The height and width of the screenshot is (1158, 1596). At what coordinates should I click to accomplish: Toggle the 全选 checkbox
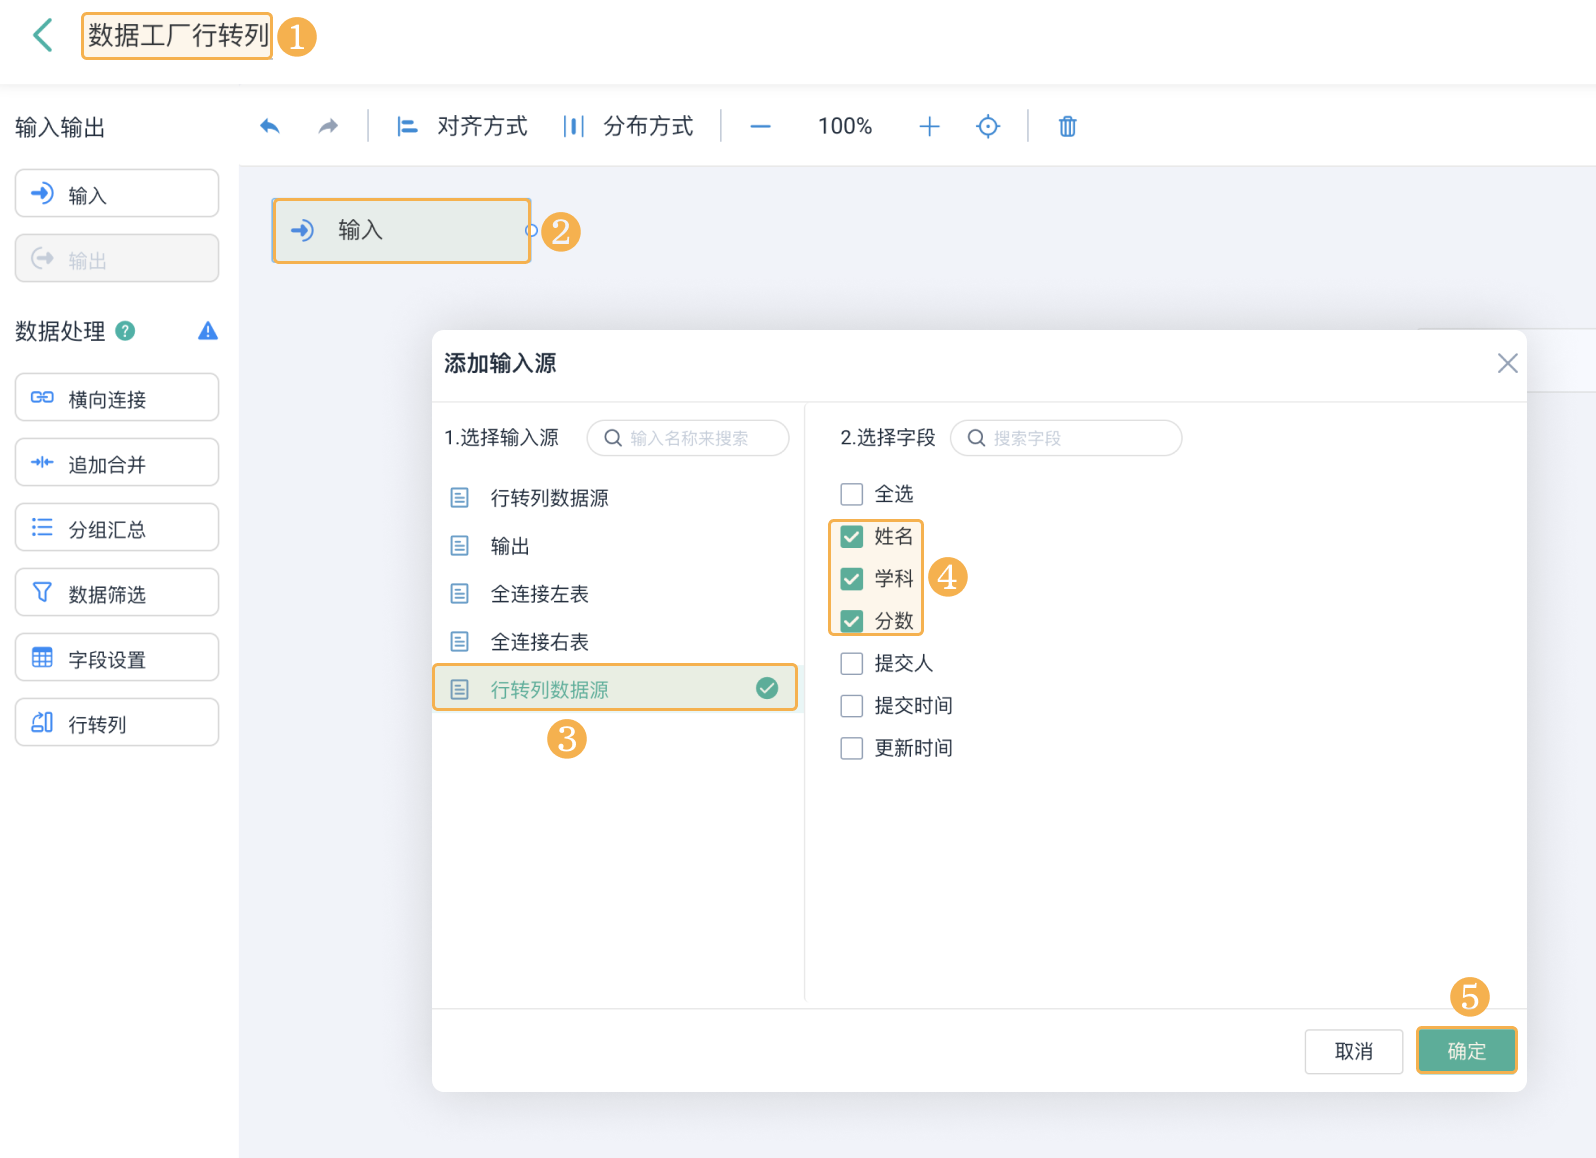coord(852,495)
